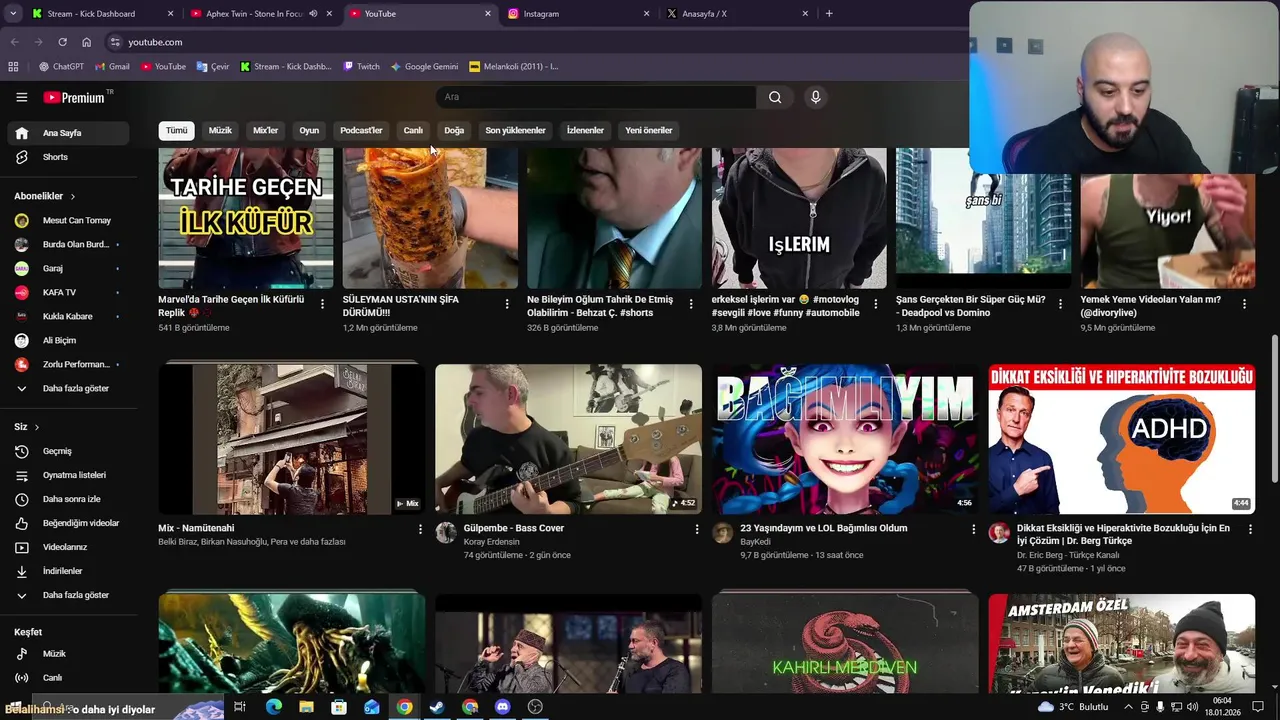Click the search magnifier button
Image resolution: width=1280 pixels, height=720 pixels.
[x=775, y=97]
